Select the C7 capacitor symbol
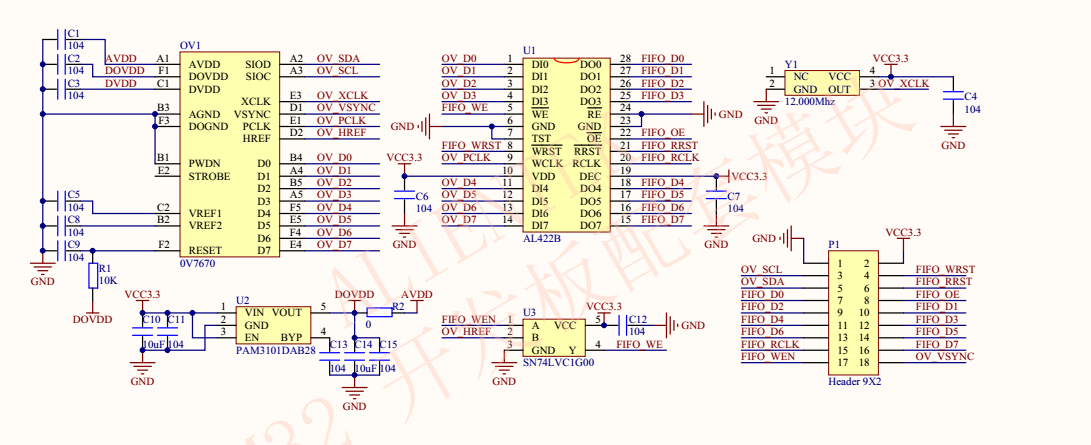This screenshot has width=1091, height=445. click(715, 197)
